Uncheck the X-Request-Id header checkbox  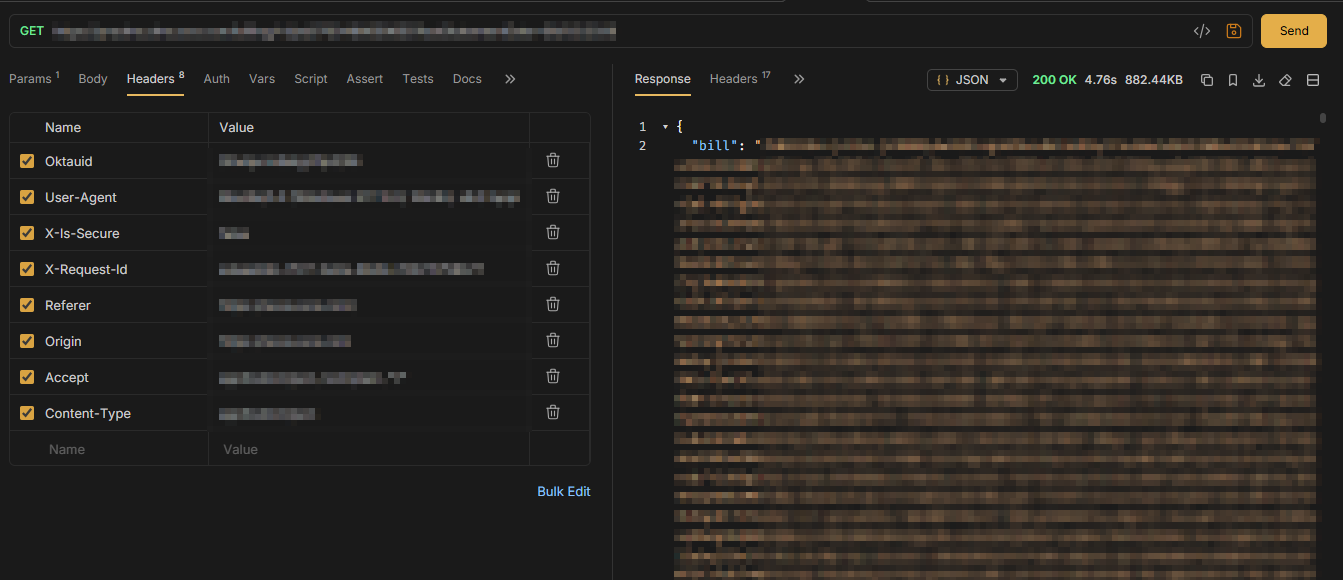pos(27,269)
